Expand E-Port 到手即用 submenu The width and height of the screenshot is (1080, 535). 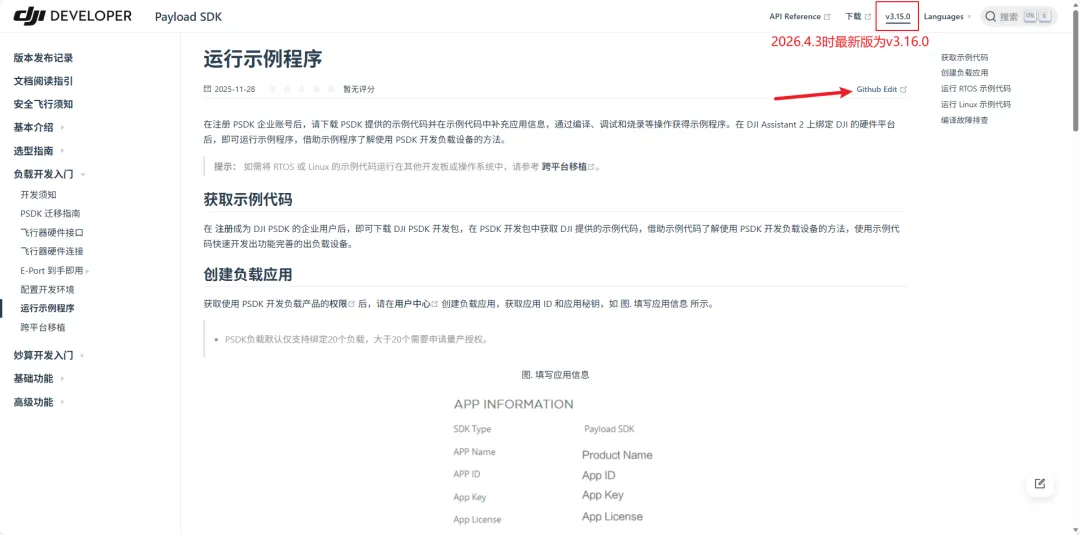pyautogui.click(x=87, y=271)
